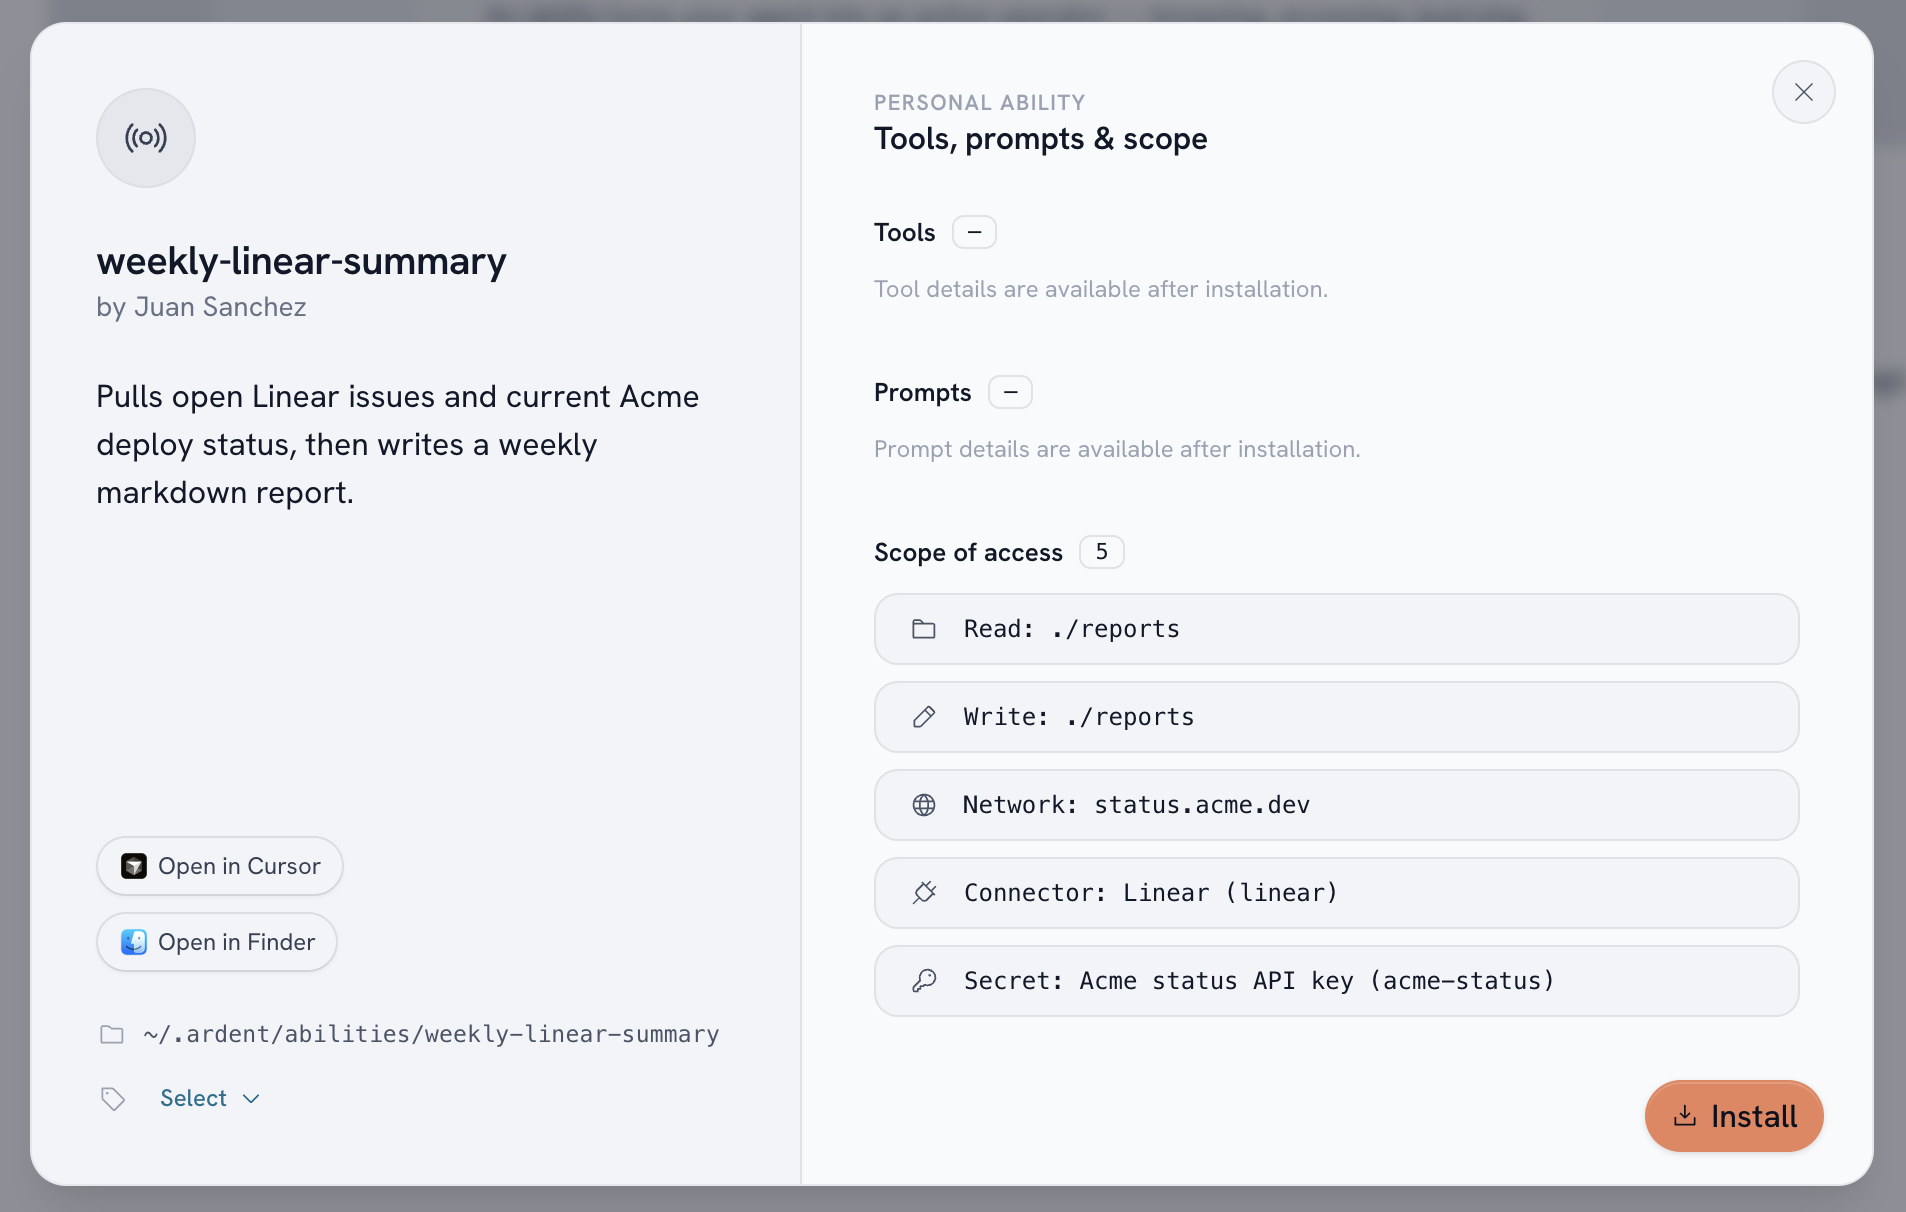Click the folder icon in the Read row

point(924,629)
